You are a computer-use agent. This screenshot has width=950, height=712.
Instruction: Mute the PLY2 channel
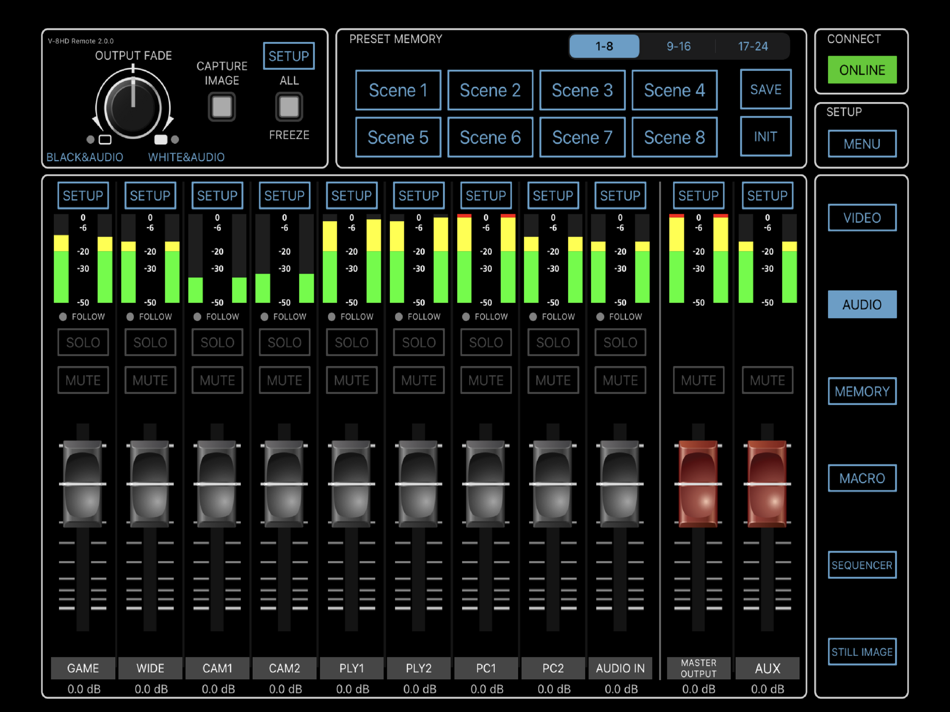coord(418,380)
